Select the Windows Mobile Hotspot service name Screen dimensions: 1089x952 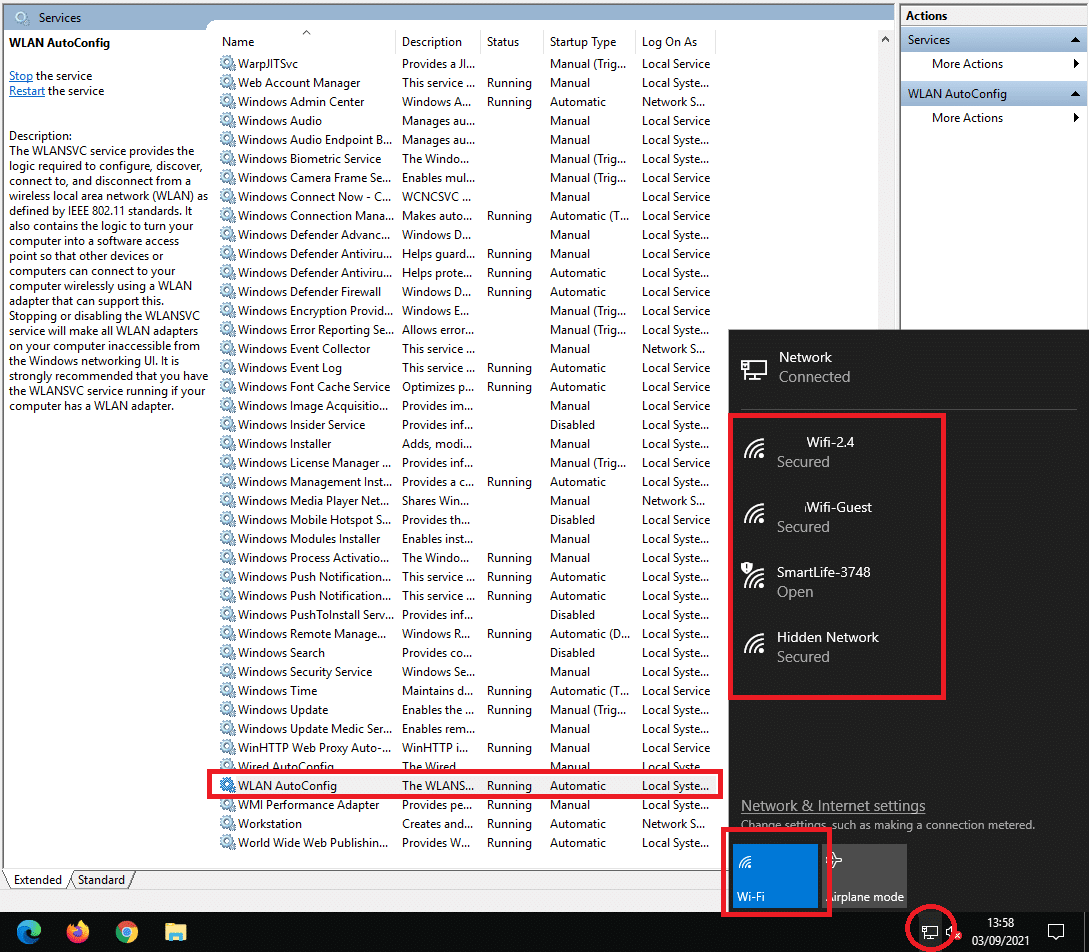[315, 519]
